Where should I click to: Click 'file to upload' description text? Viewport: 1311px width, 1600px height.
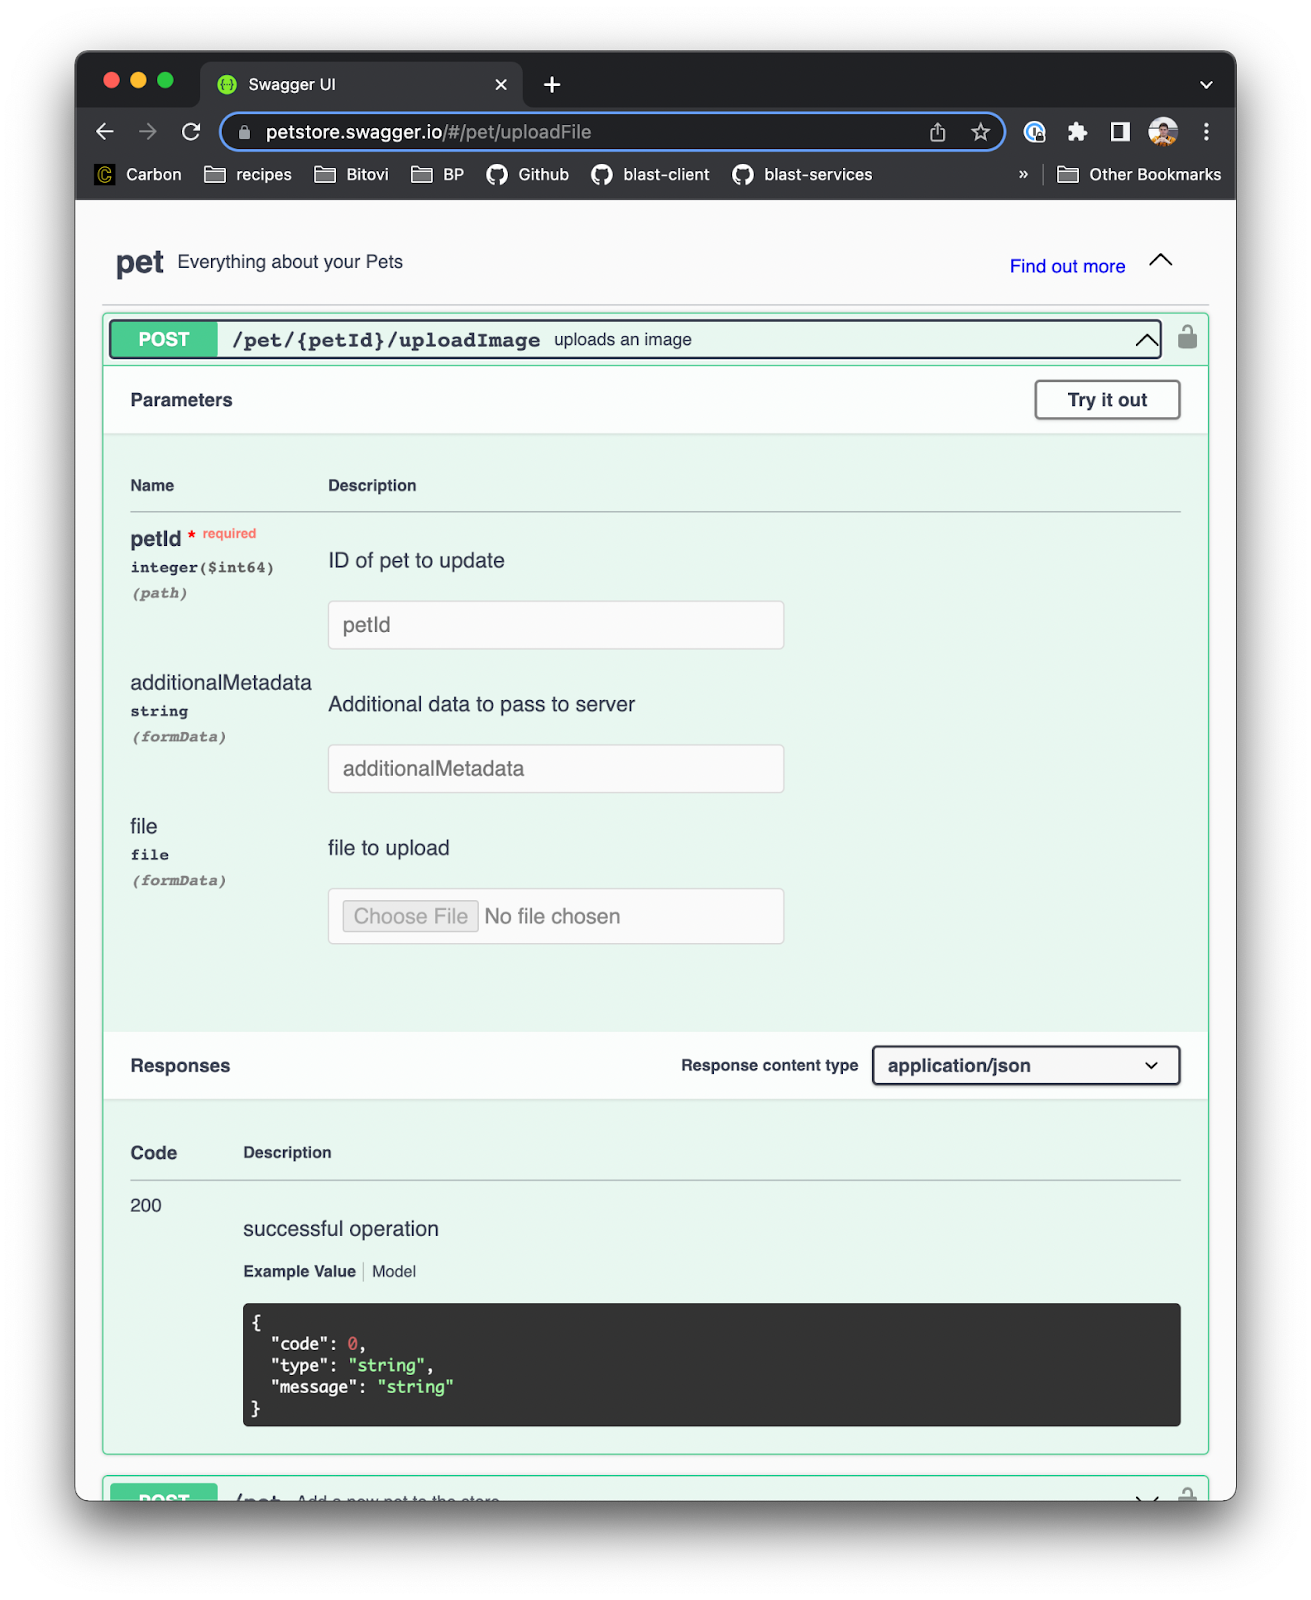pyautogui.click(x=389, y=849)
